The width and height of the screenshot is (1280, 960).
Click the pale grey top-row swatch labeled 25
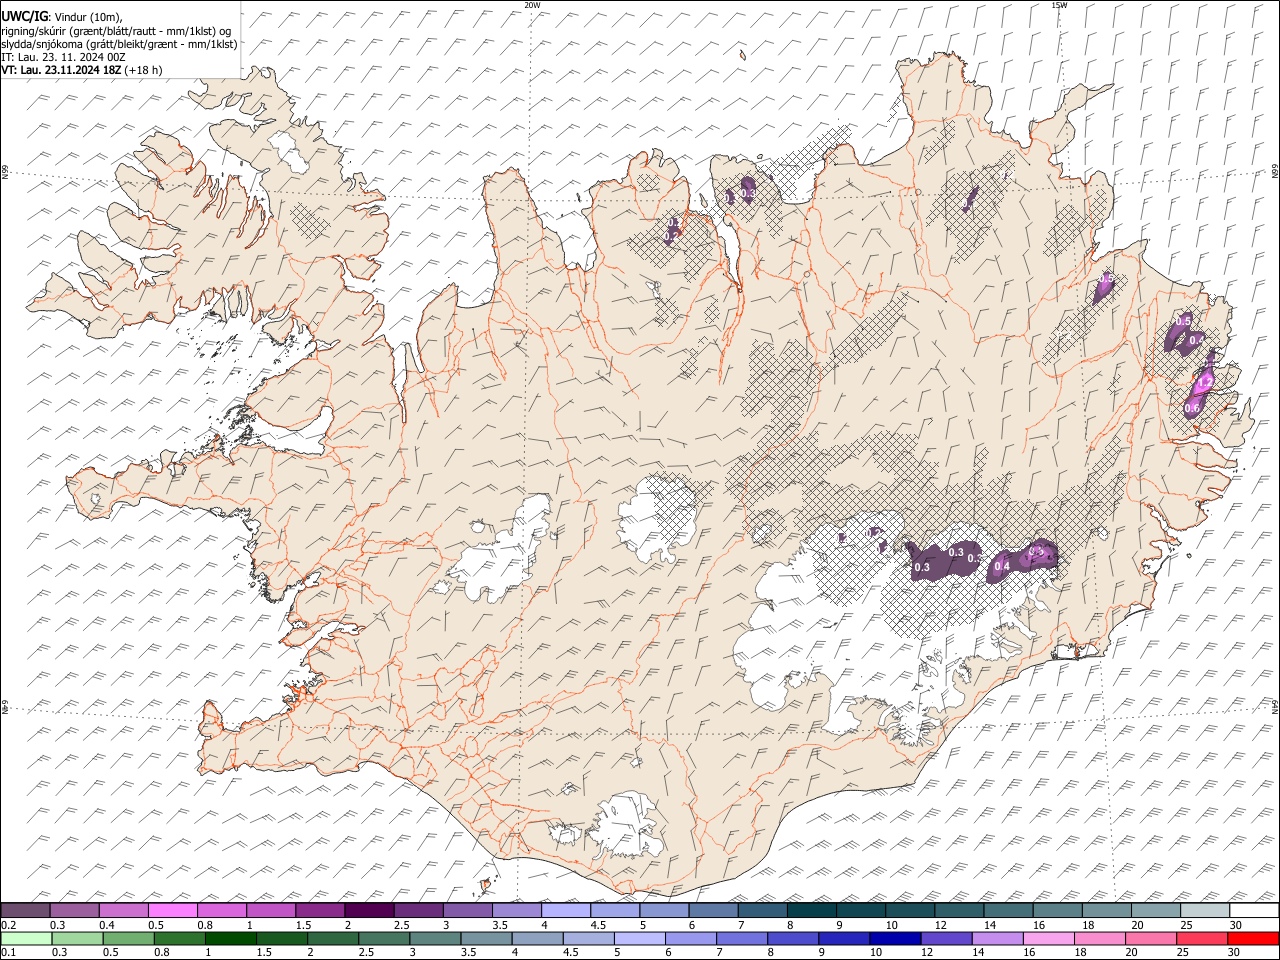click(1205, 911)
